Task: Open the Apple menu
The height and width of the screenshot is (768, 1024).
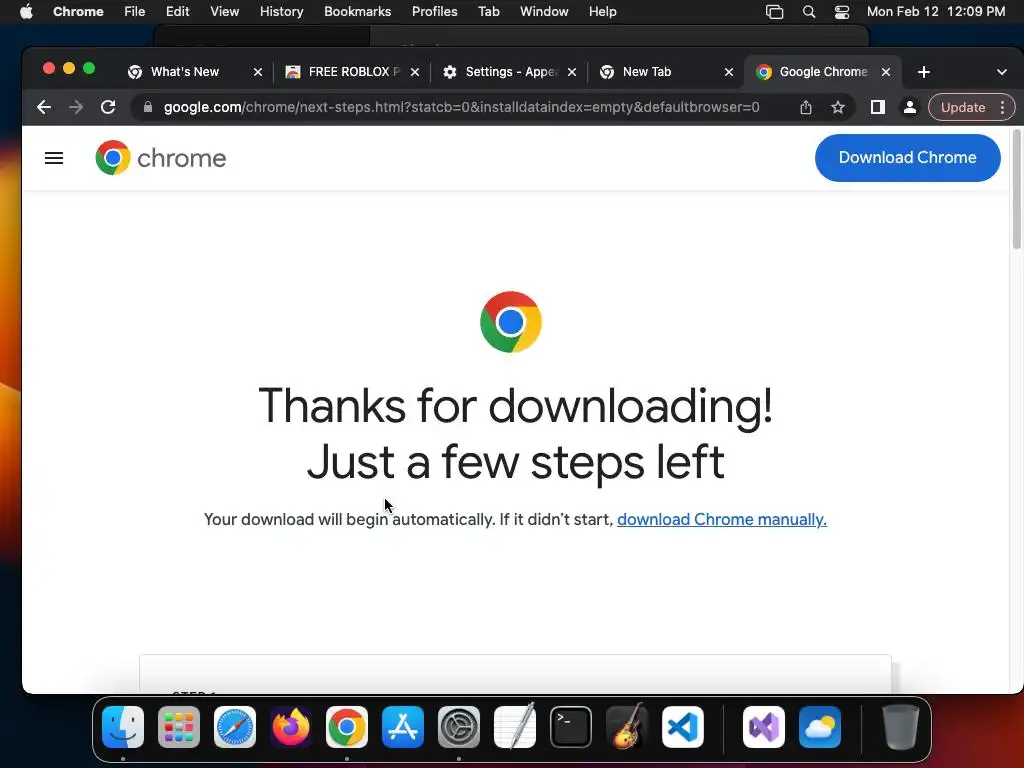Action: click(x=26, y=12)
